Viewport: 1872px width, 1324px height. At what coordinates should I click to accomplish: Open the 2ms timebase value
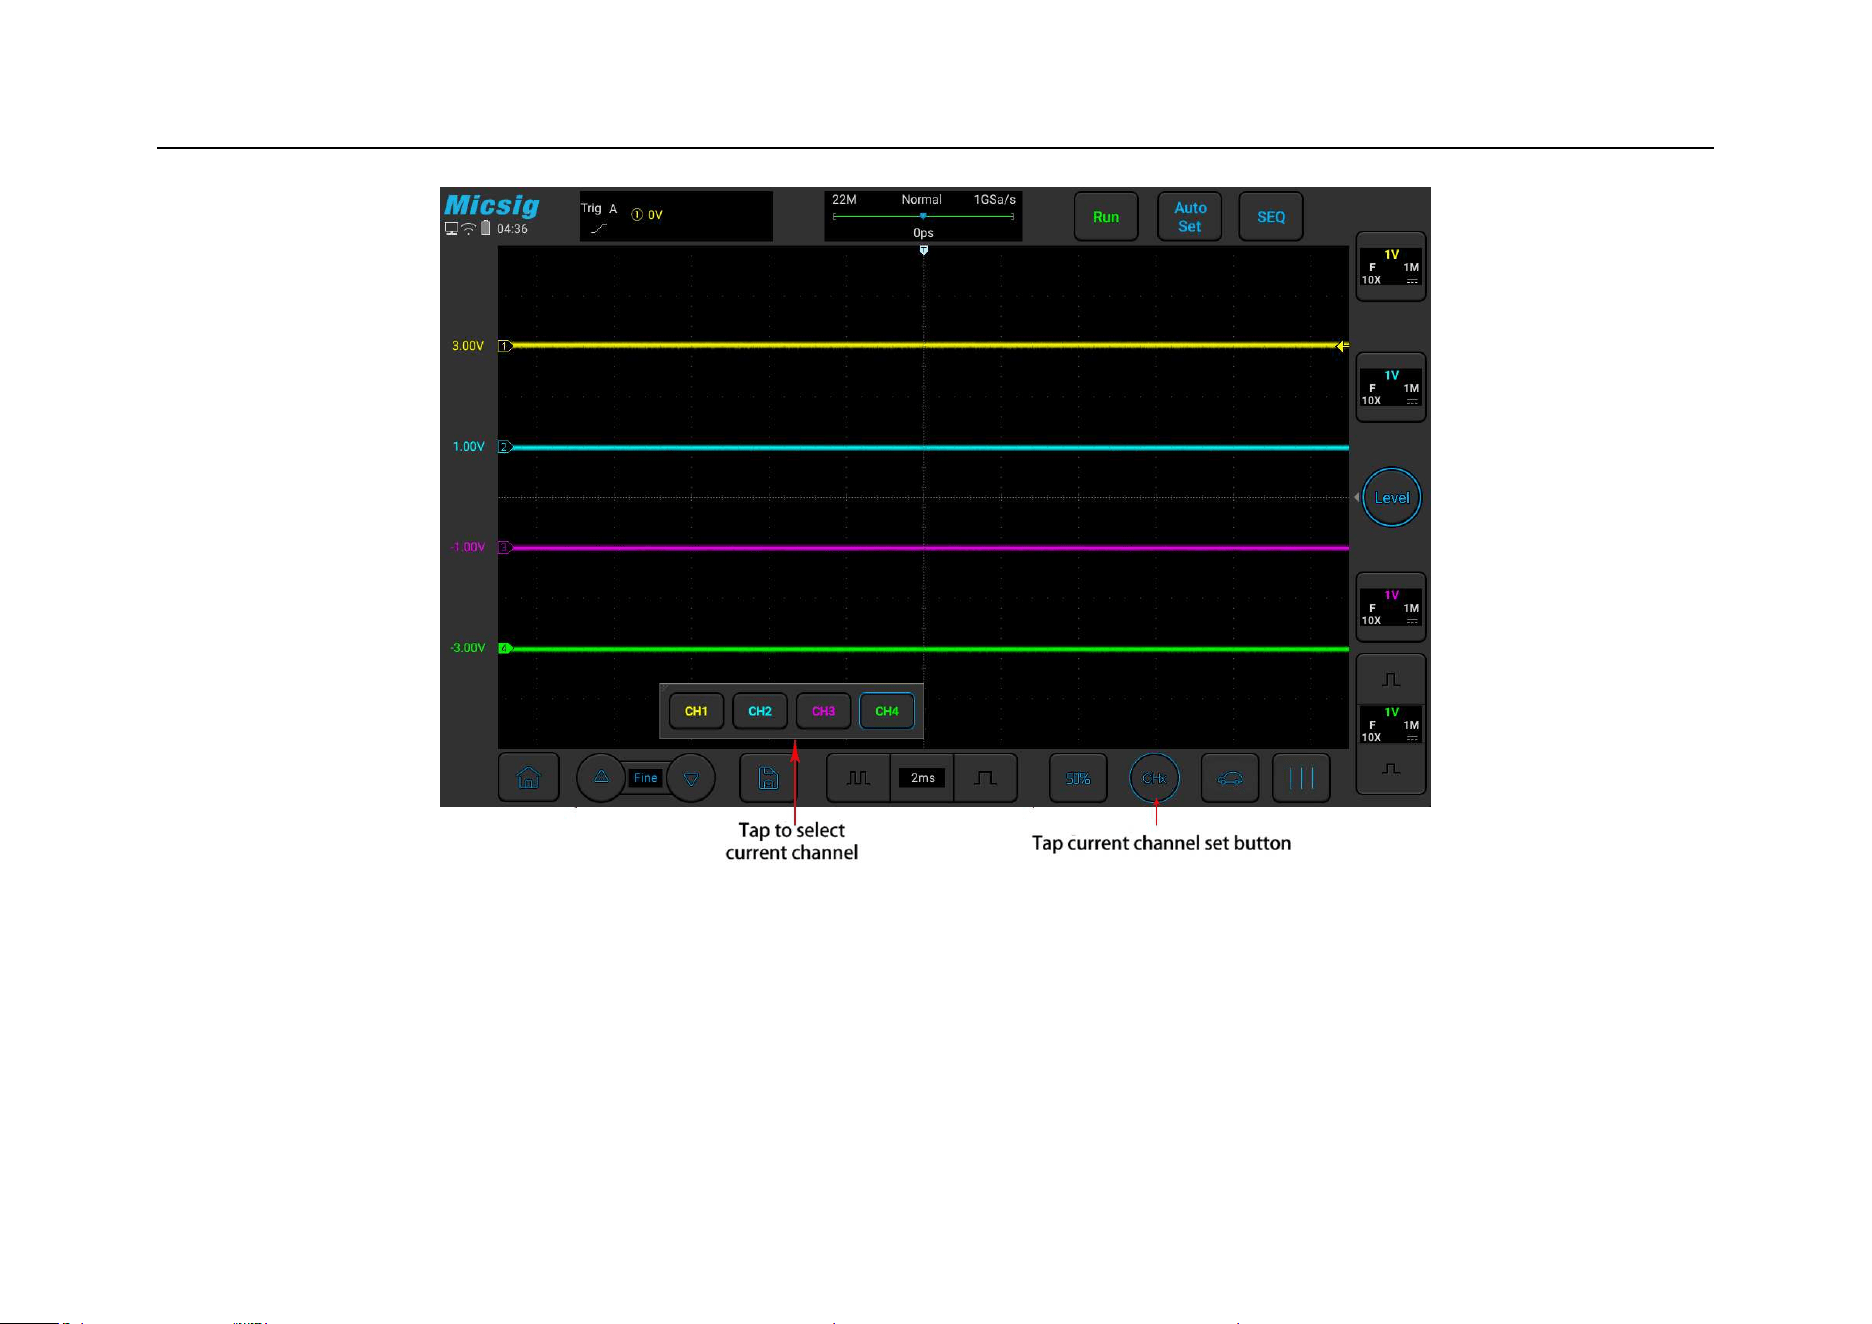pos(922,778)
